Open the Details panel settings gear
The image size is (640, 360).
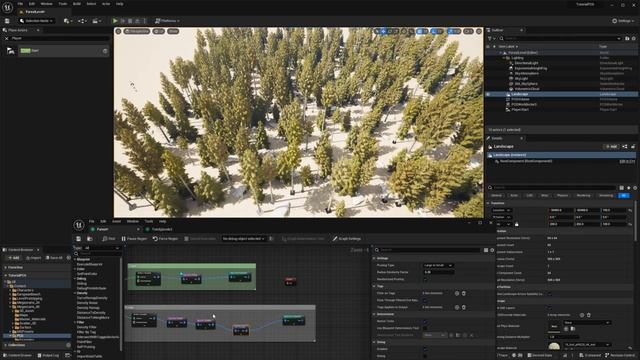pos(635,188)
